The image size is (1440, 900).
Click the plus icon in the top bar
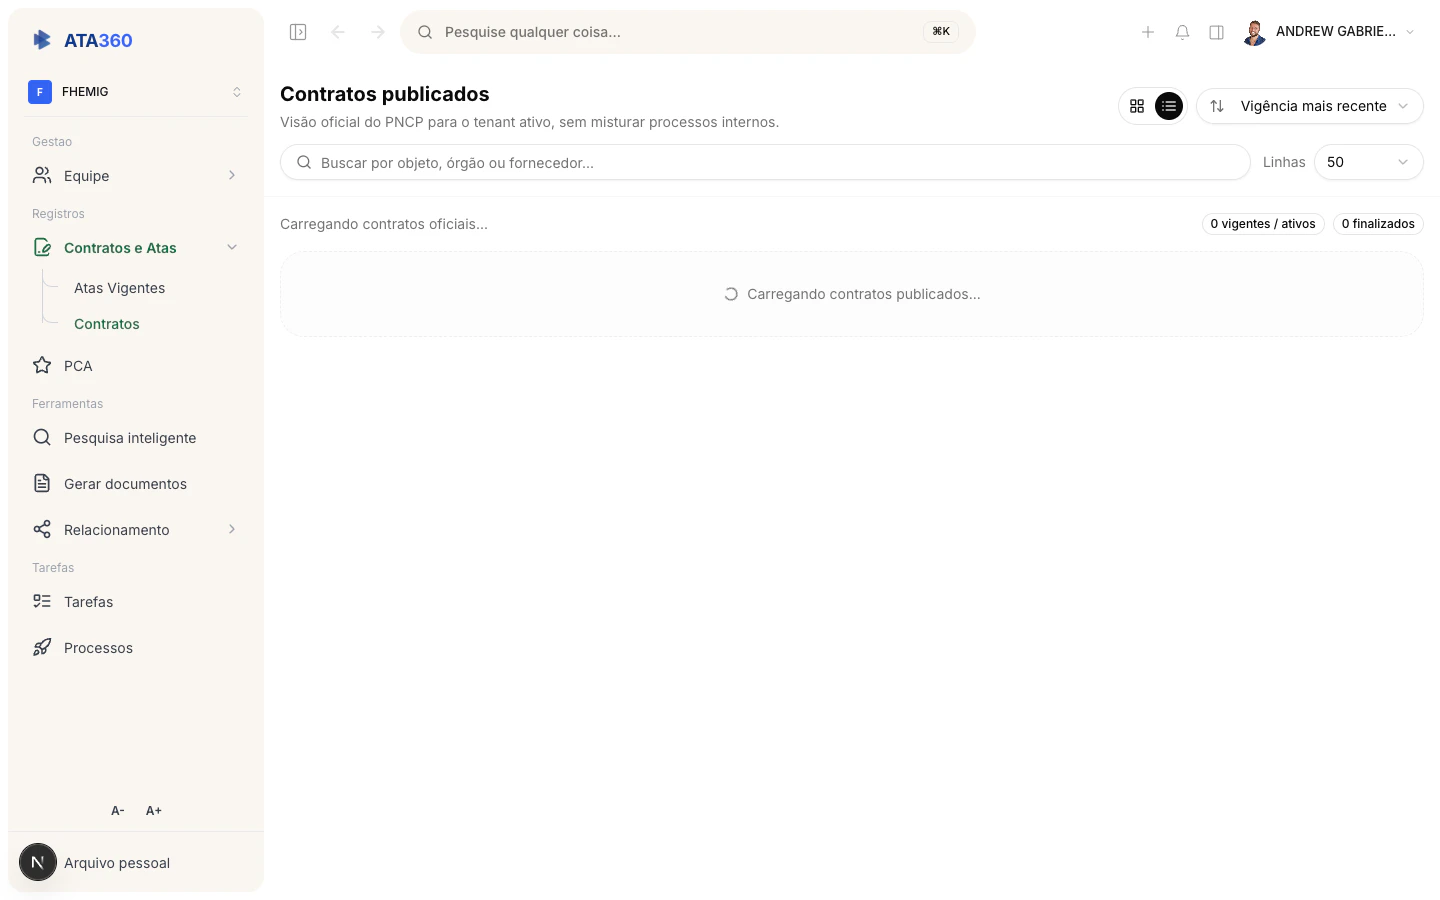[1148, 31]
